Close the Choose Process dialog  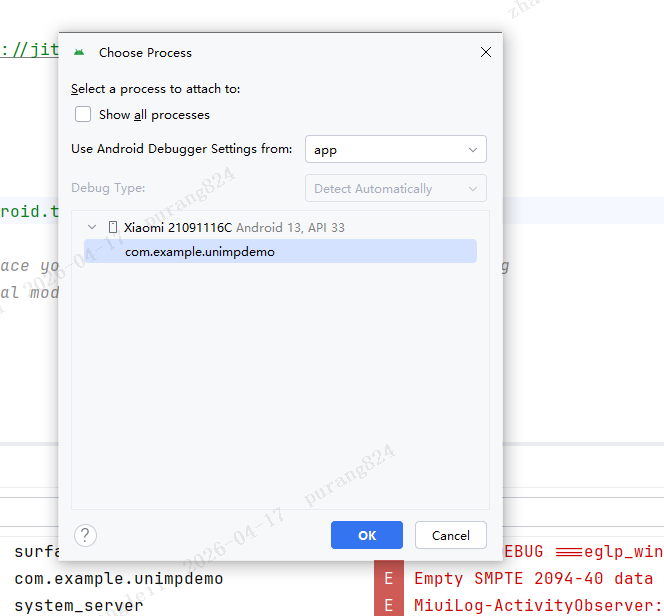(x=486, y=52)
